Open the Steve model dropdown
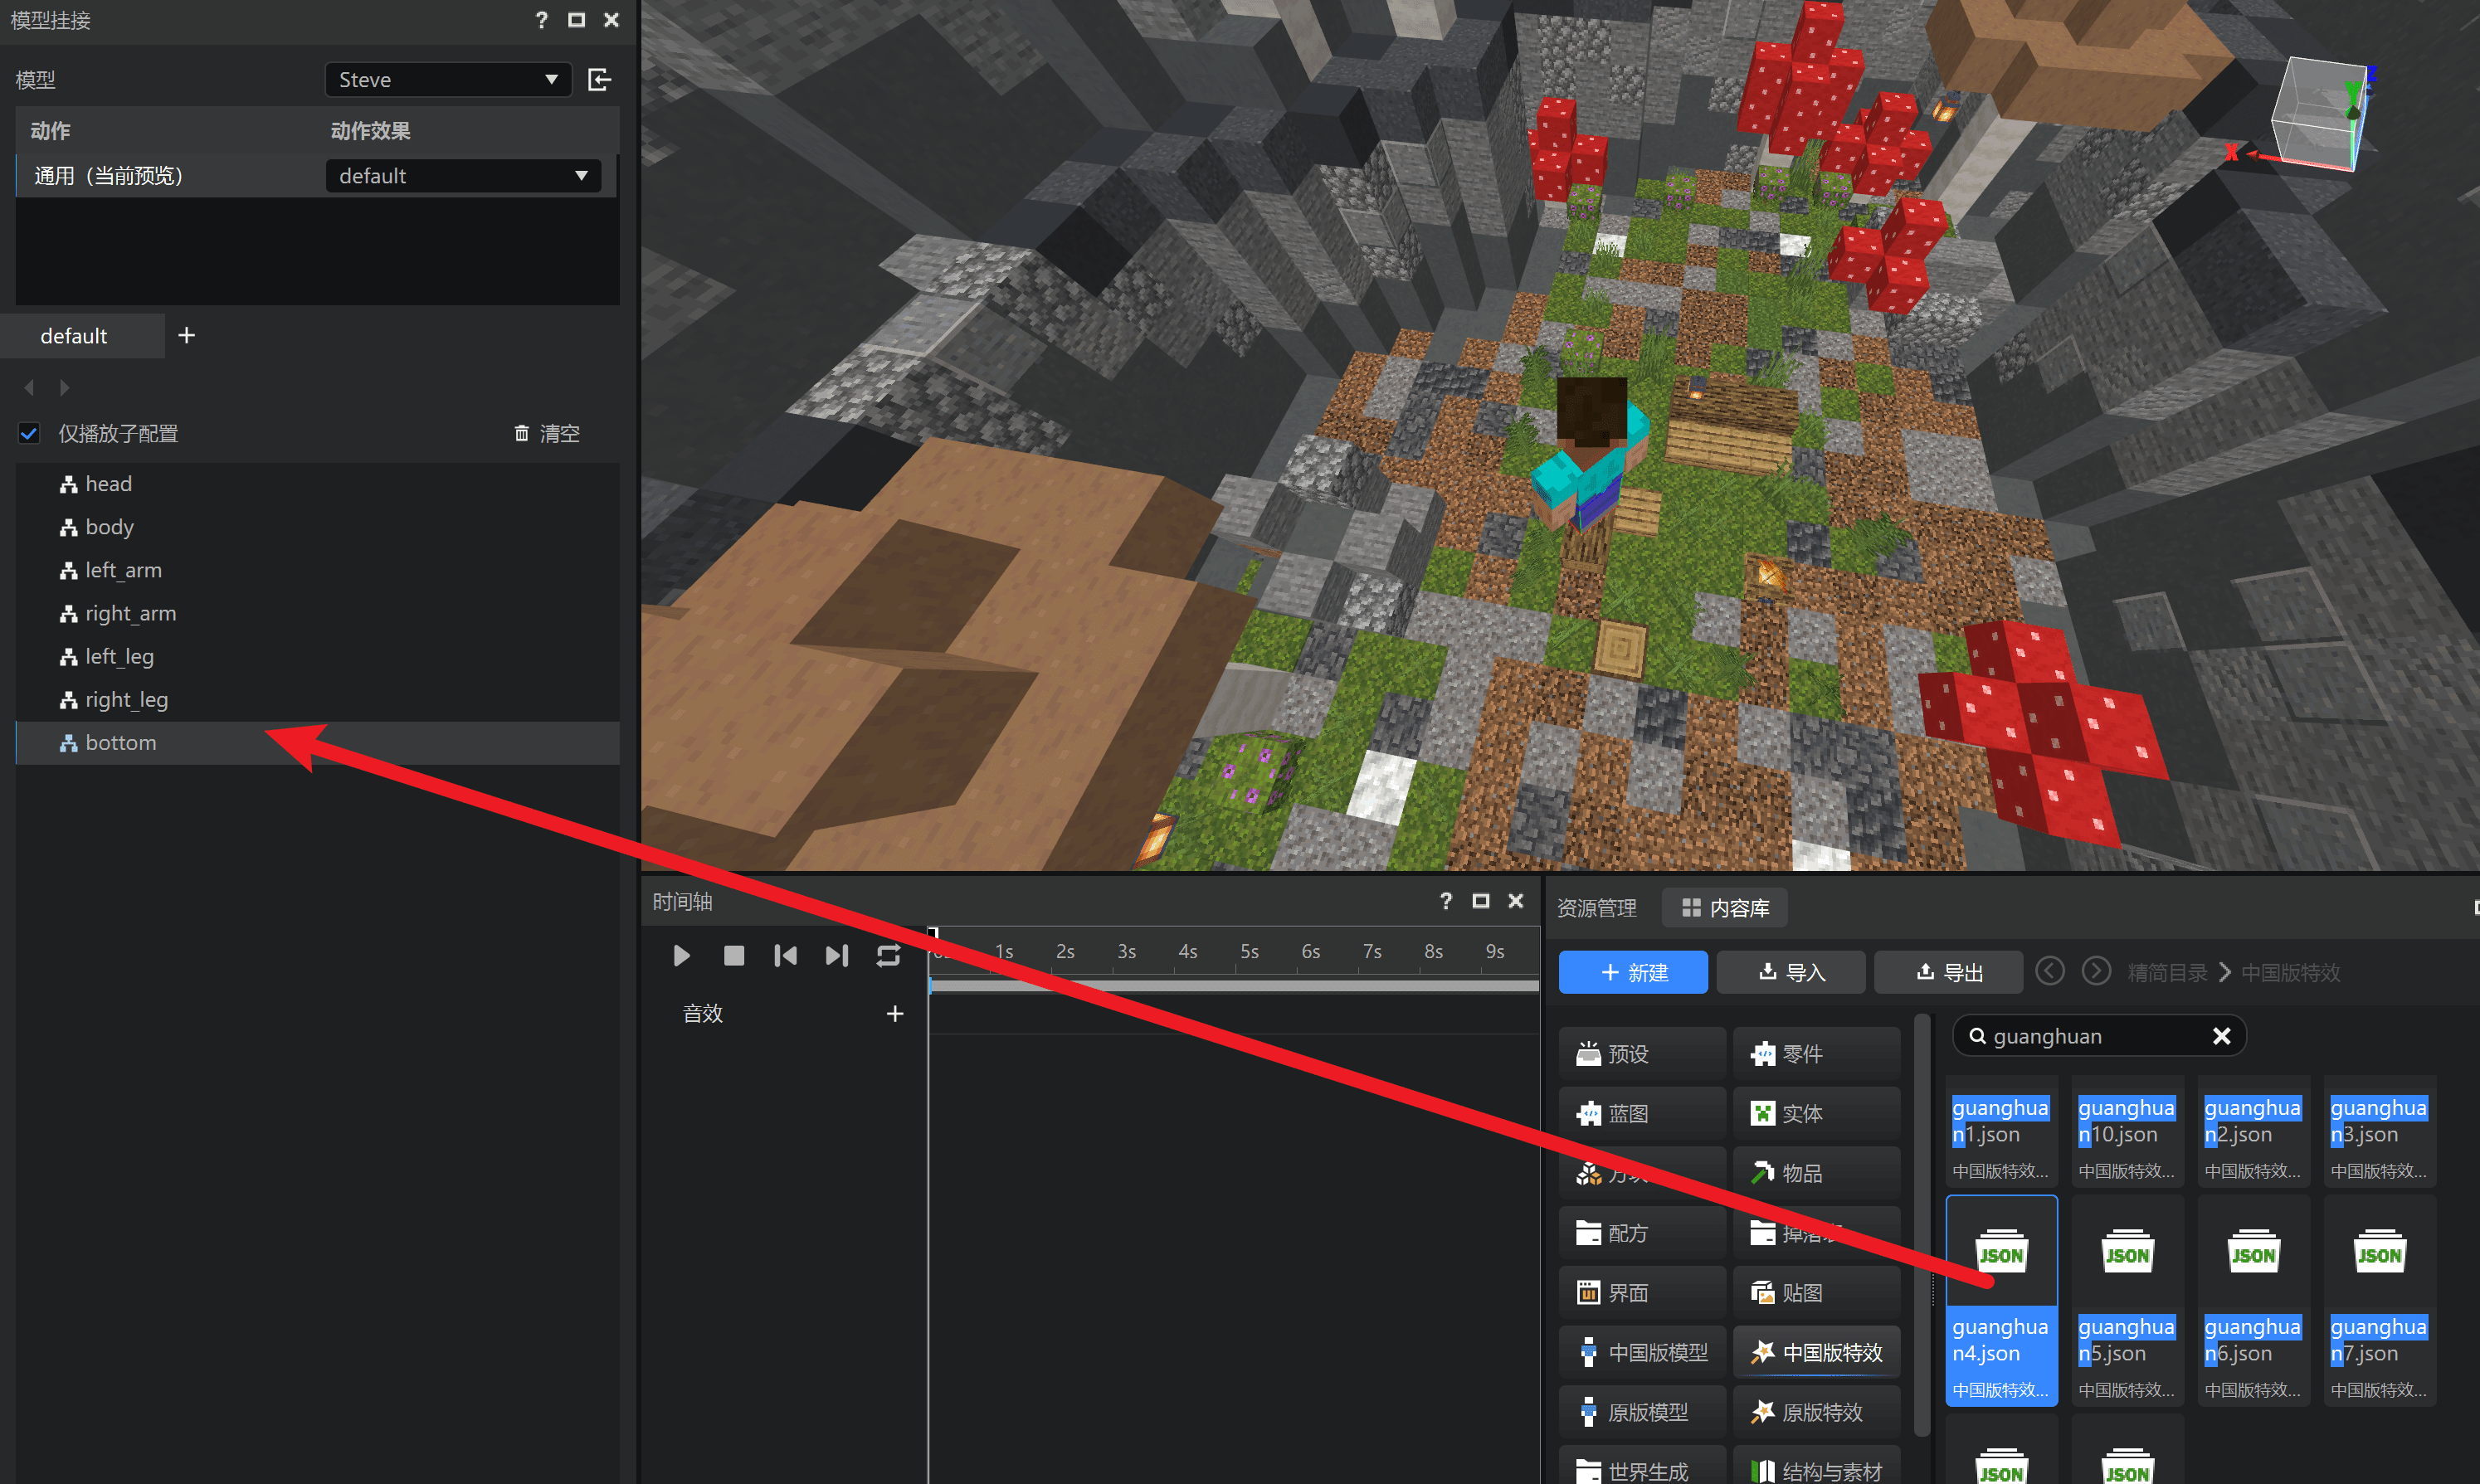 448,80
